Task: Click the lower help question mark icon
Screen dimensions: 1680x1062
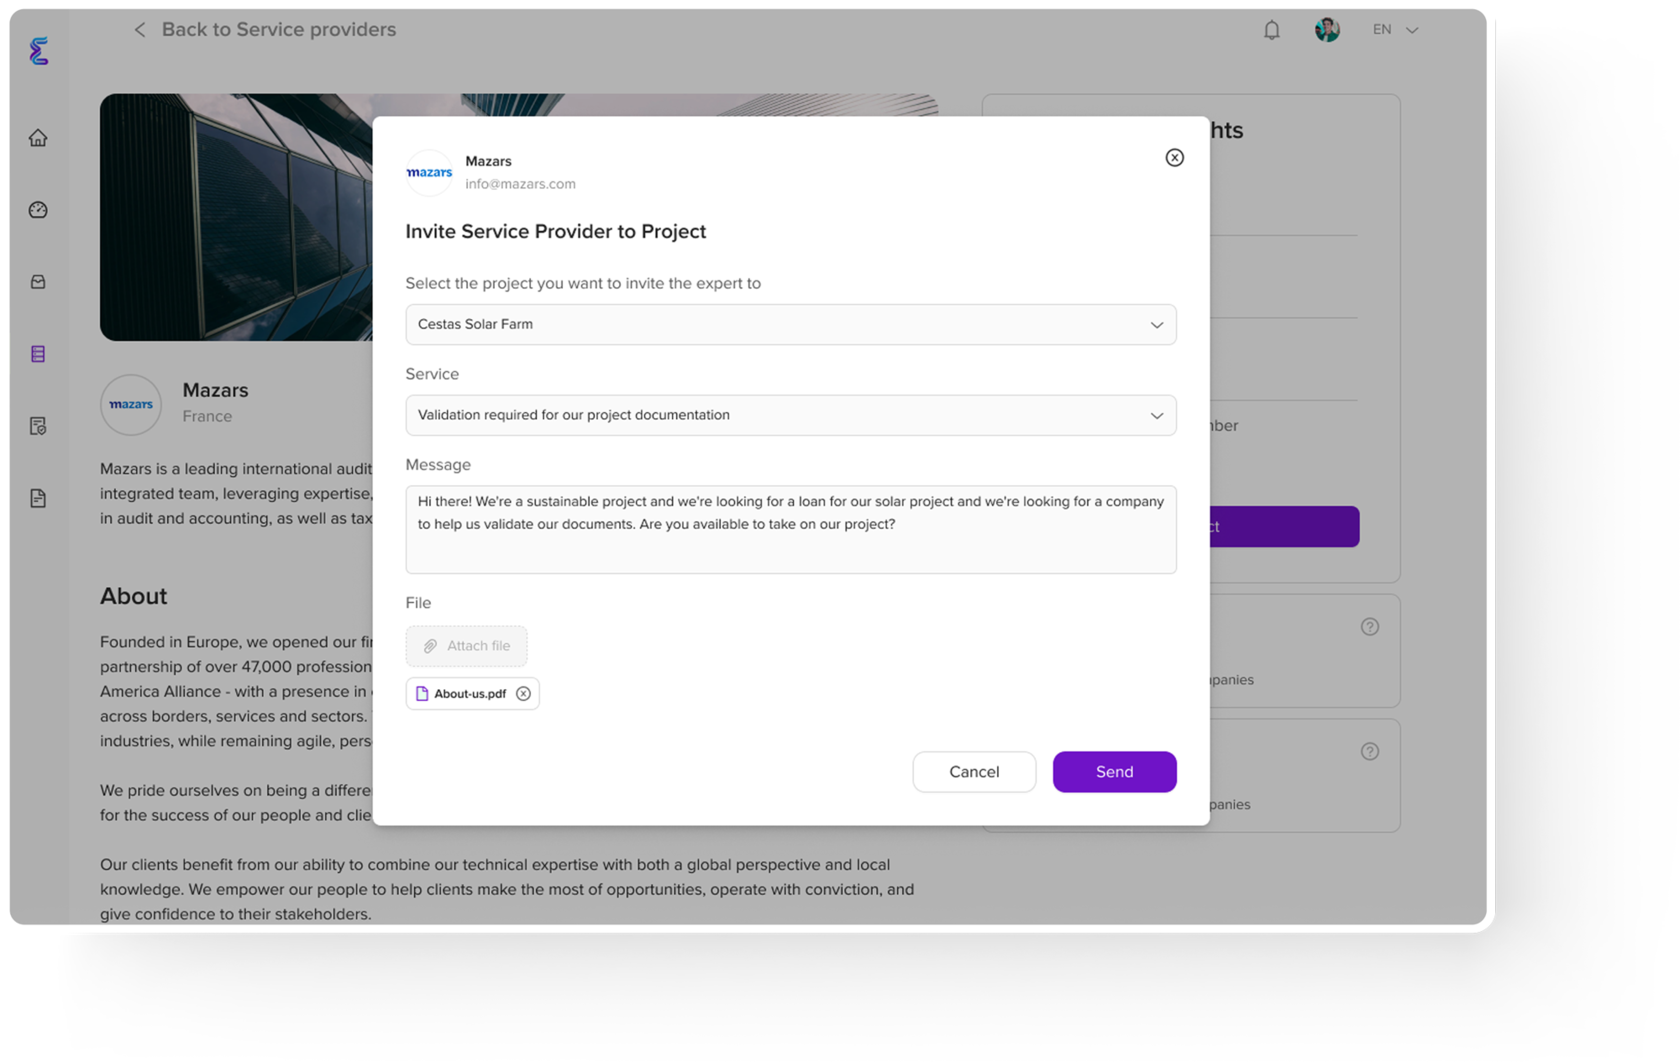Action: [1370, 752]
